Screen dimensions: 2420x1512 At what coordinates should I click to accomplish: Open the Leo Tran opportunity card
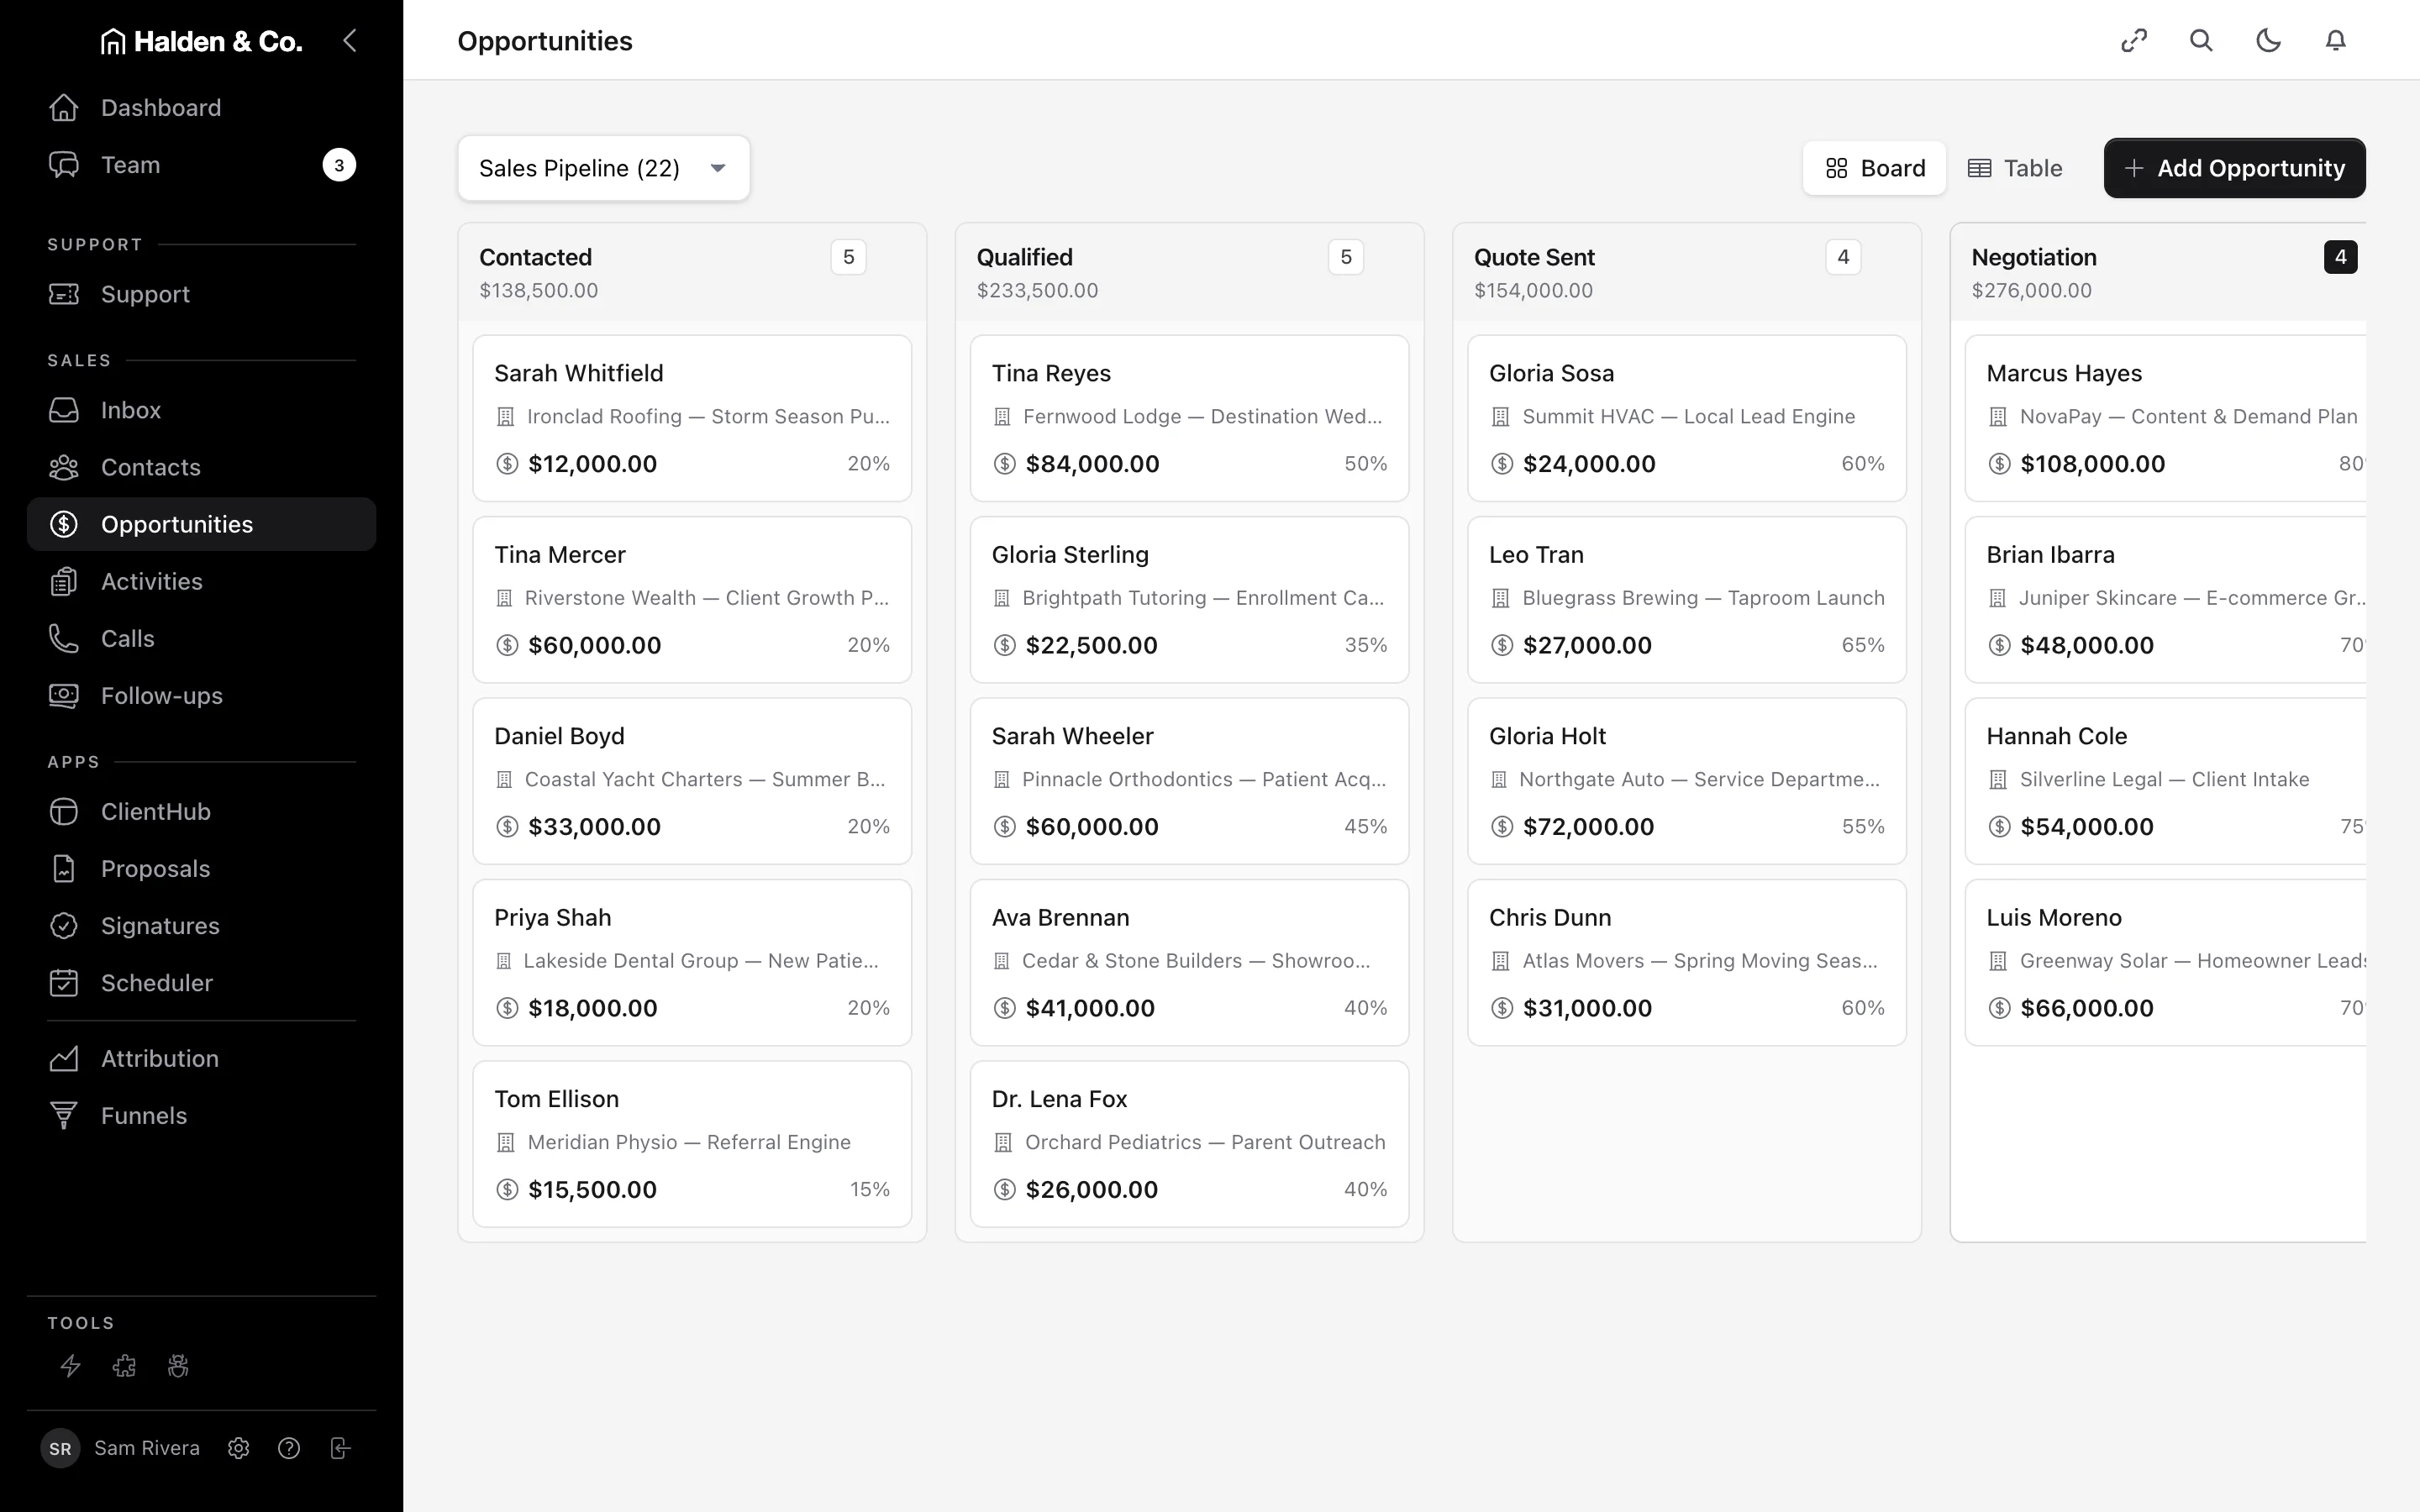[1687, 600]
